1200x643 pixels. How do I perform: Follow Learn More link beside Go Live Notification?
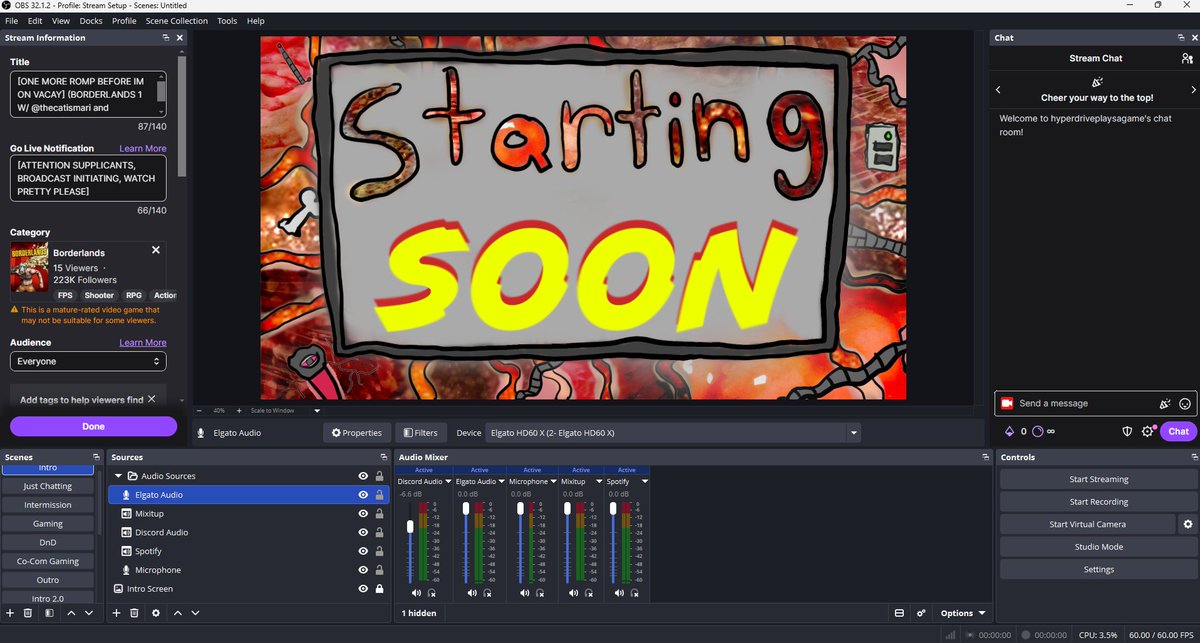click(143, 148)
